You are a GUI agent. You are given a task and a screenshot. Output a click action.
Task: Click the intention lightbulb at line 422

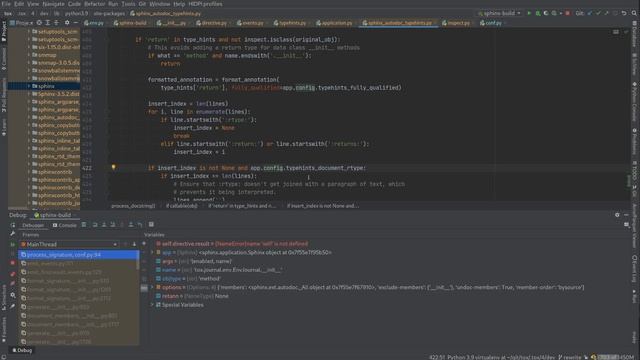point(113,167)
